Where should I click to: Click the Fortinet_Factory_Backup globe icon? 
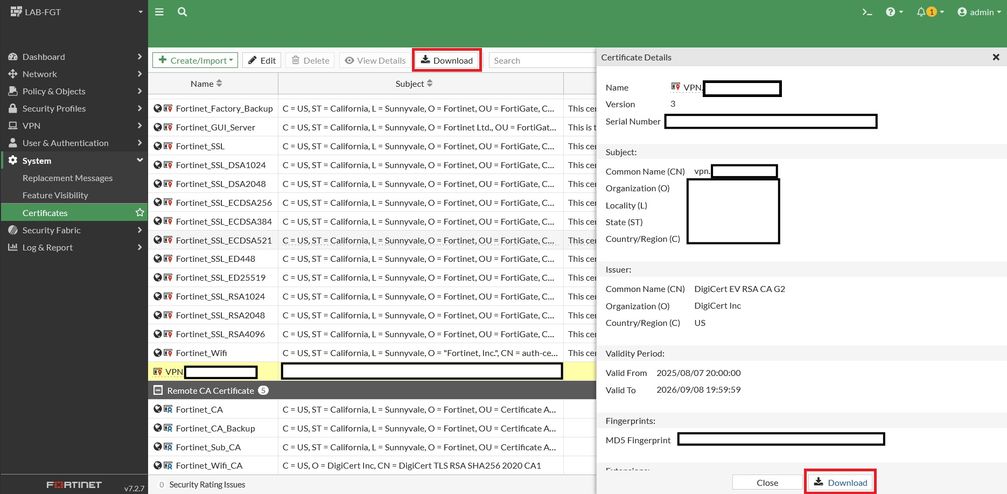point(157,109)
